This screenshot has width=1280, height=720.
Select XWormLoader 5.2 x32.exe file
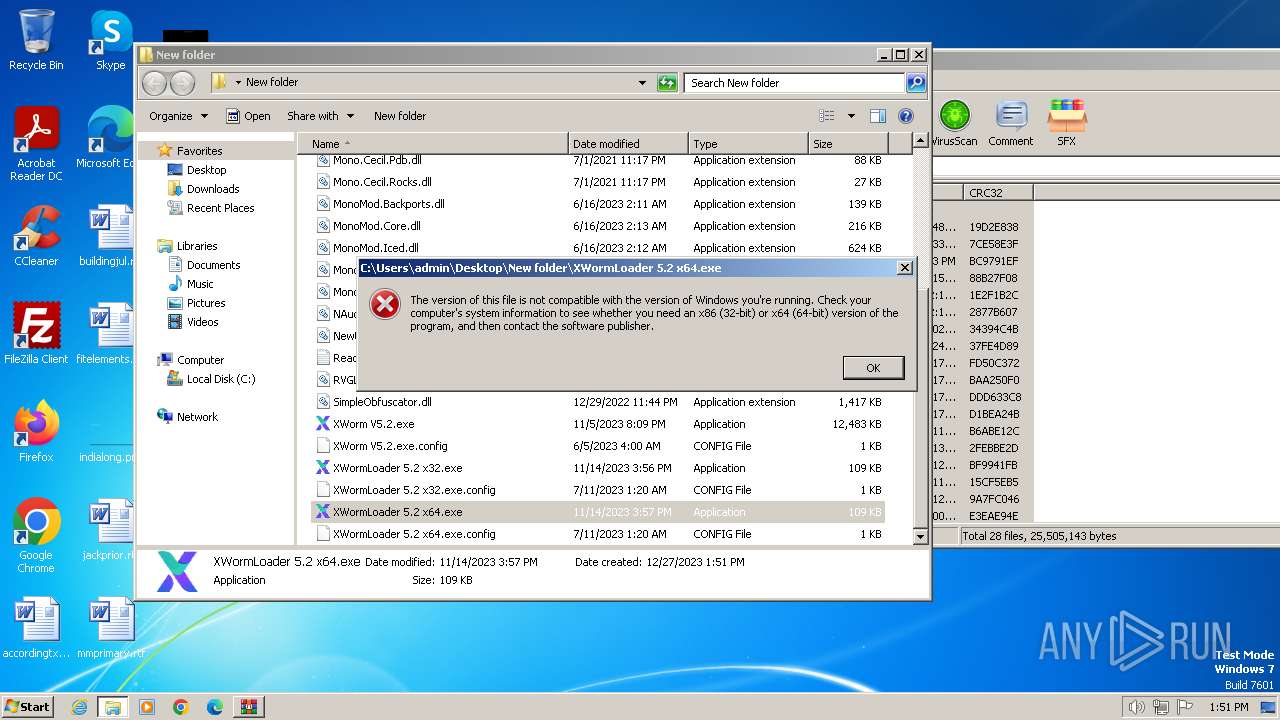[x=598, y=468]
